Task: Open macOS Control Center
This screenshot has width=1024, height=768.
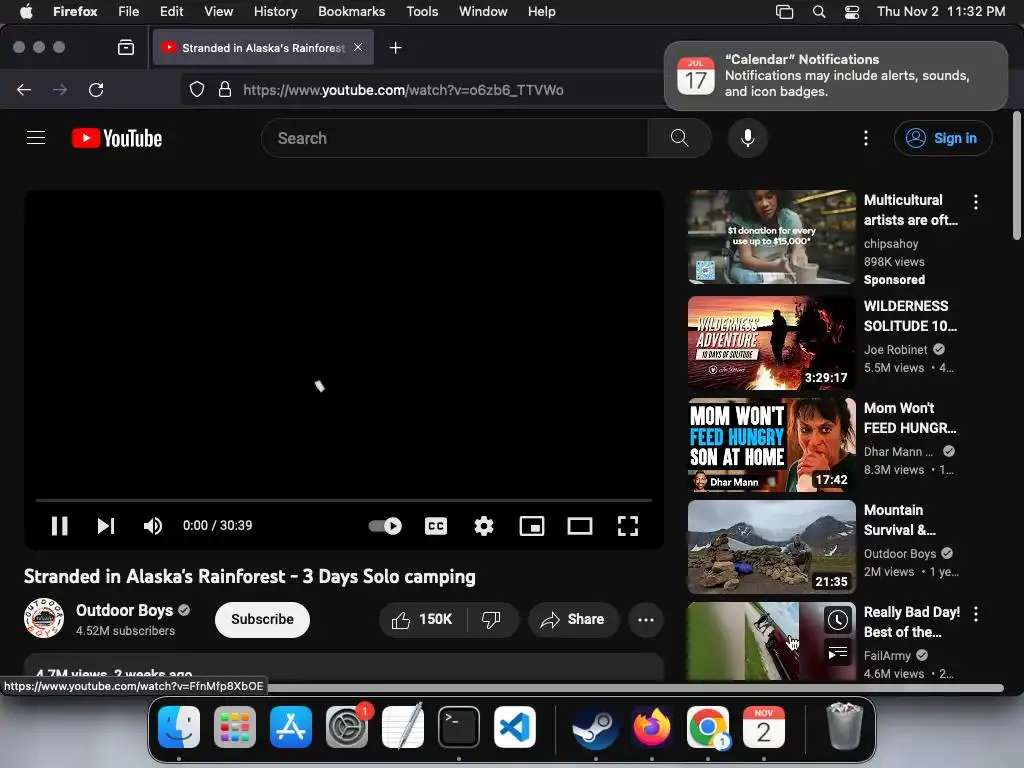Action: (852, 11)
